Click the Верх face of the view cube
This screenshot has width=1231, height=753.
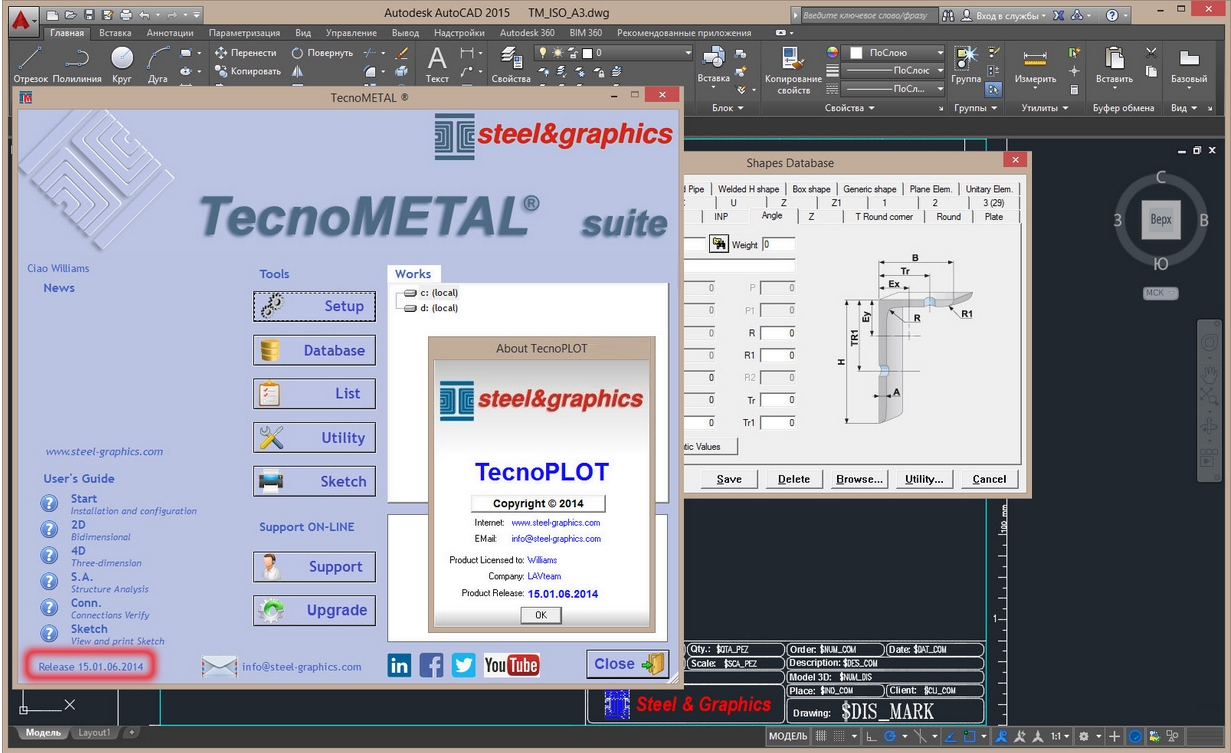1160,219
